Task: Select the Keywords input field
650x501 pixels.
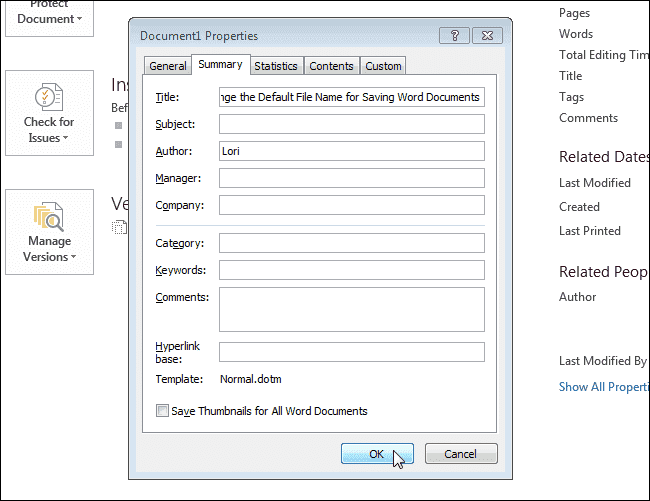Action: pyautogui.click(x=351, y=270)
